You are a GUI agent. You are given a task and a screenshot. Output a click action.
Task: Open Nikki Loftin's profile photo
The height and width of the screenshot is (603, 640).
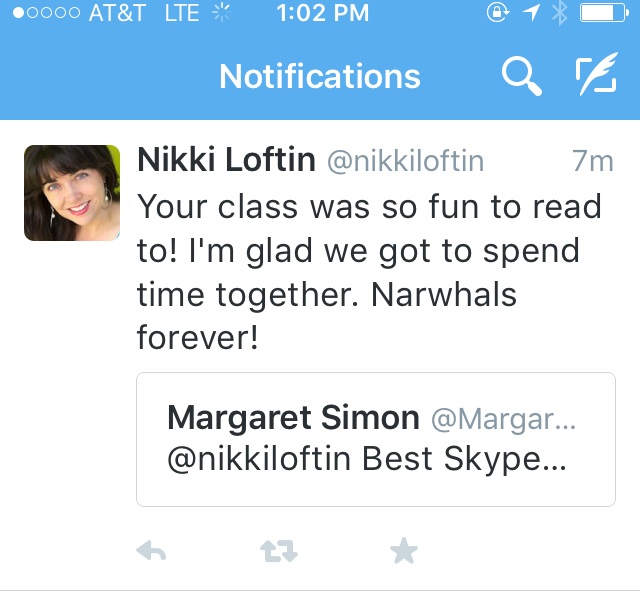point(72,193)
